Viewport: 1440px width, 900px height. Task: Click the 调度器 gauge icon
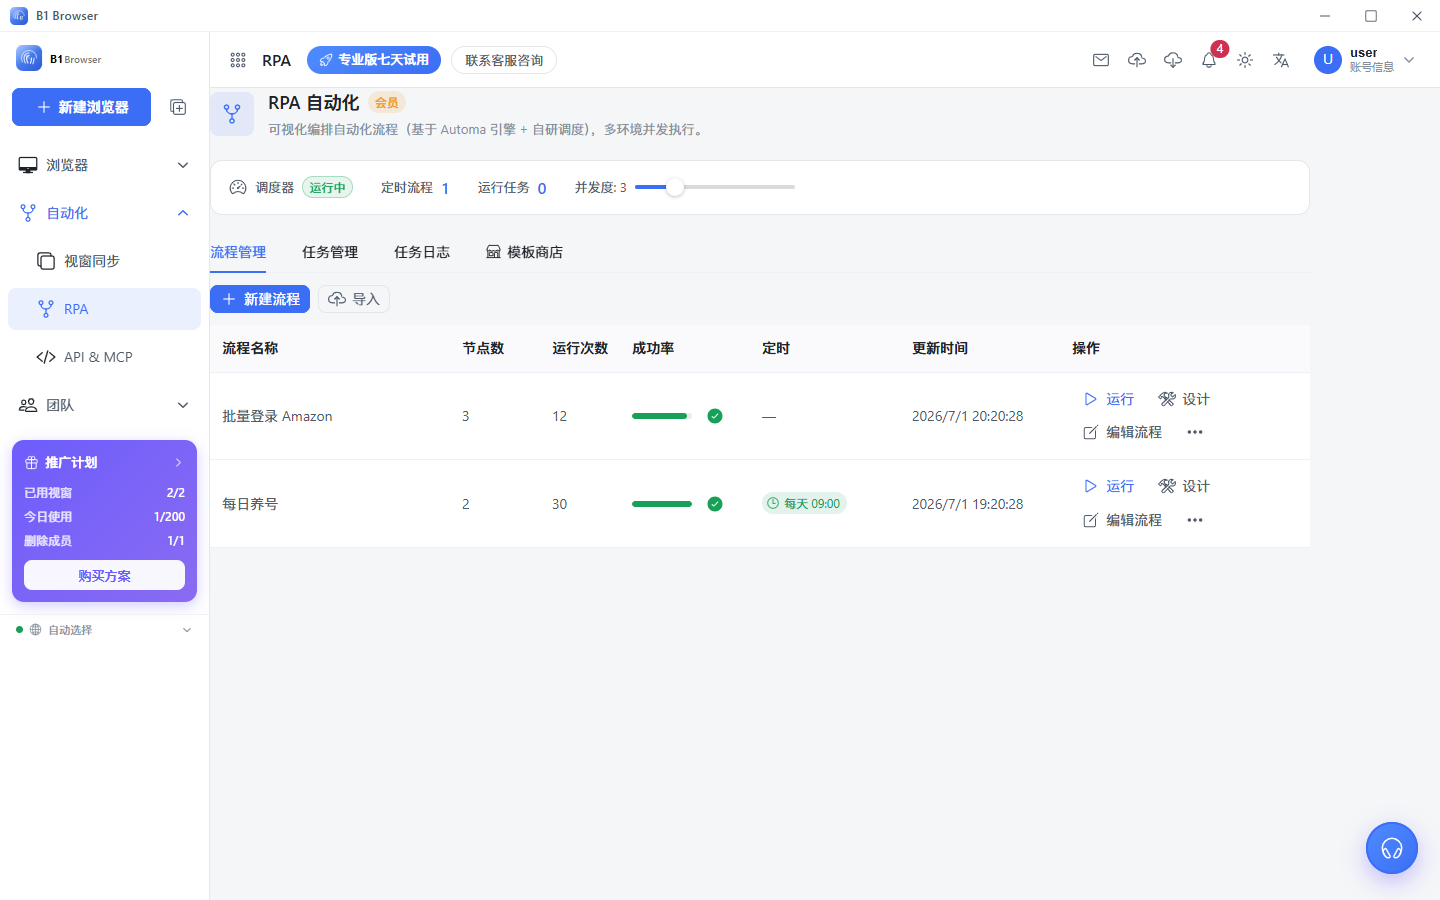point(238,187)
